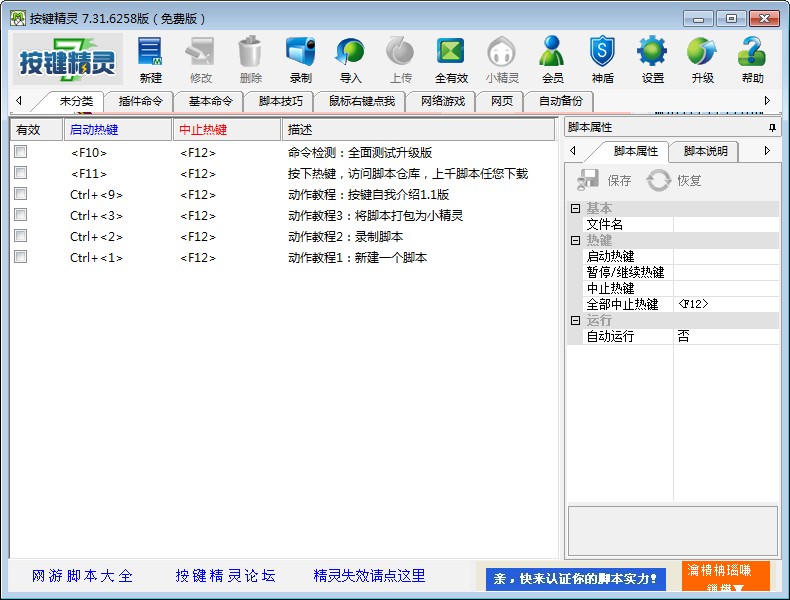Switch to the 插件命令 tab
Image resolution: width=790 pixels, height=600 pixels.
[141, 101]
